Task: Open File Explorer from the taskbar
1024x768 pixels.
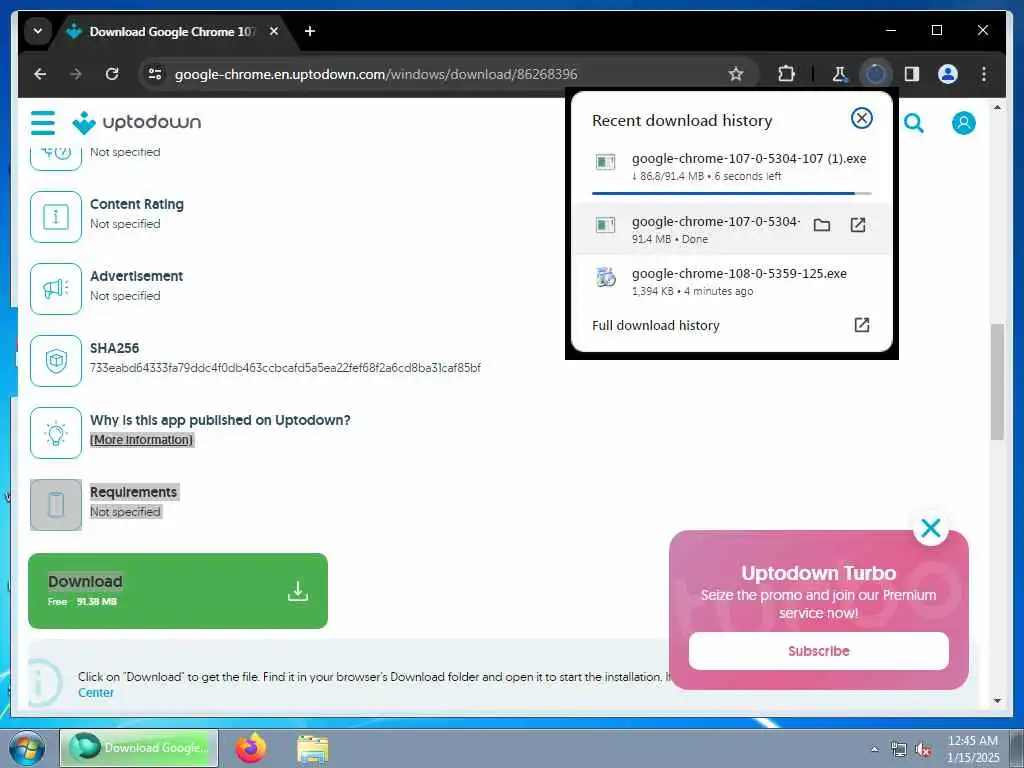Action: click(313, 749)
